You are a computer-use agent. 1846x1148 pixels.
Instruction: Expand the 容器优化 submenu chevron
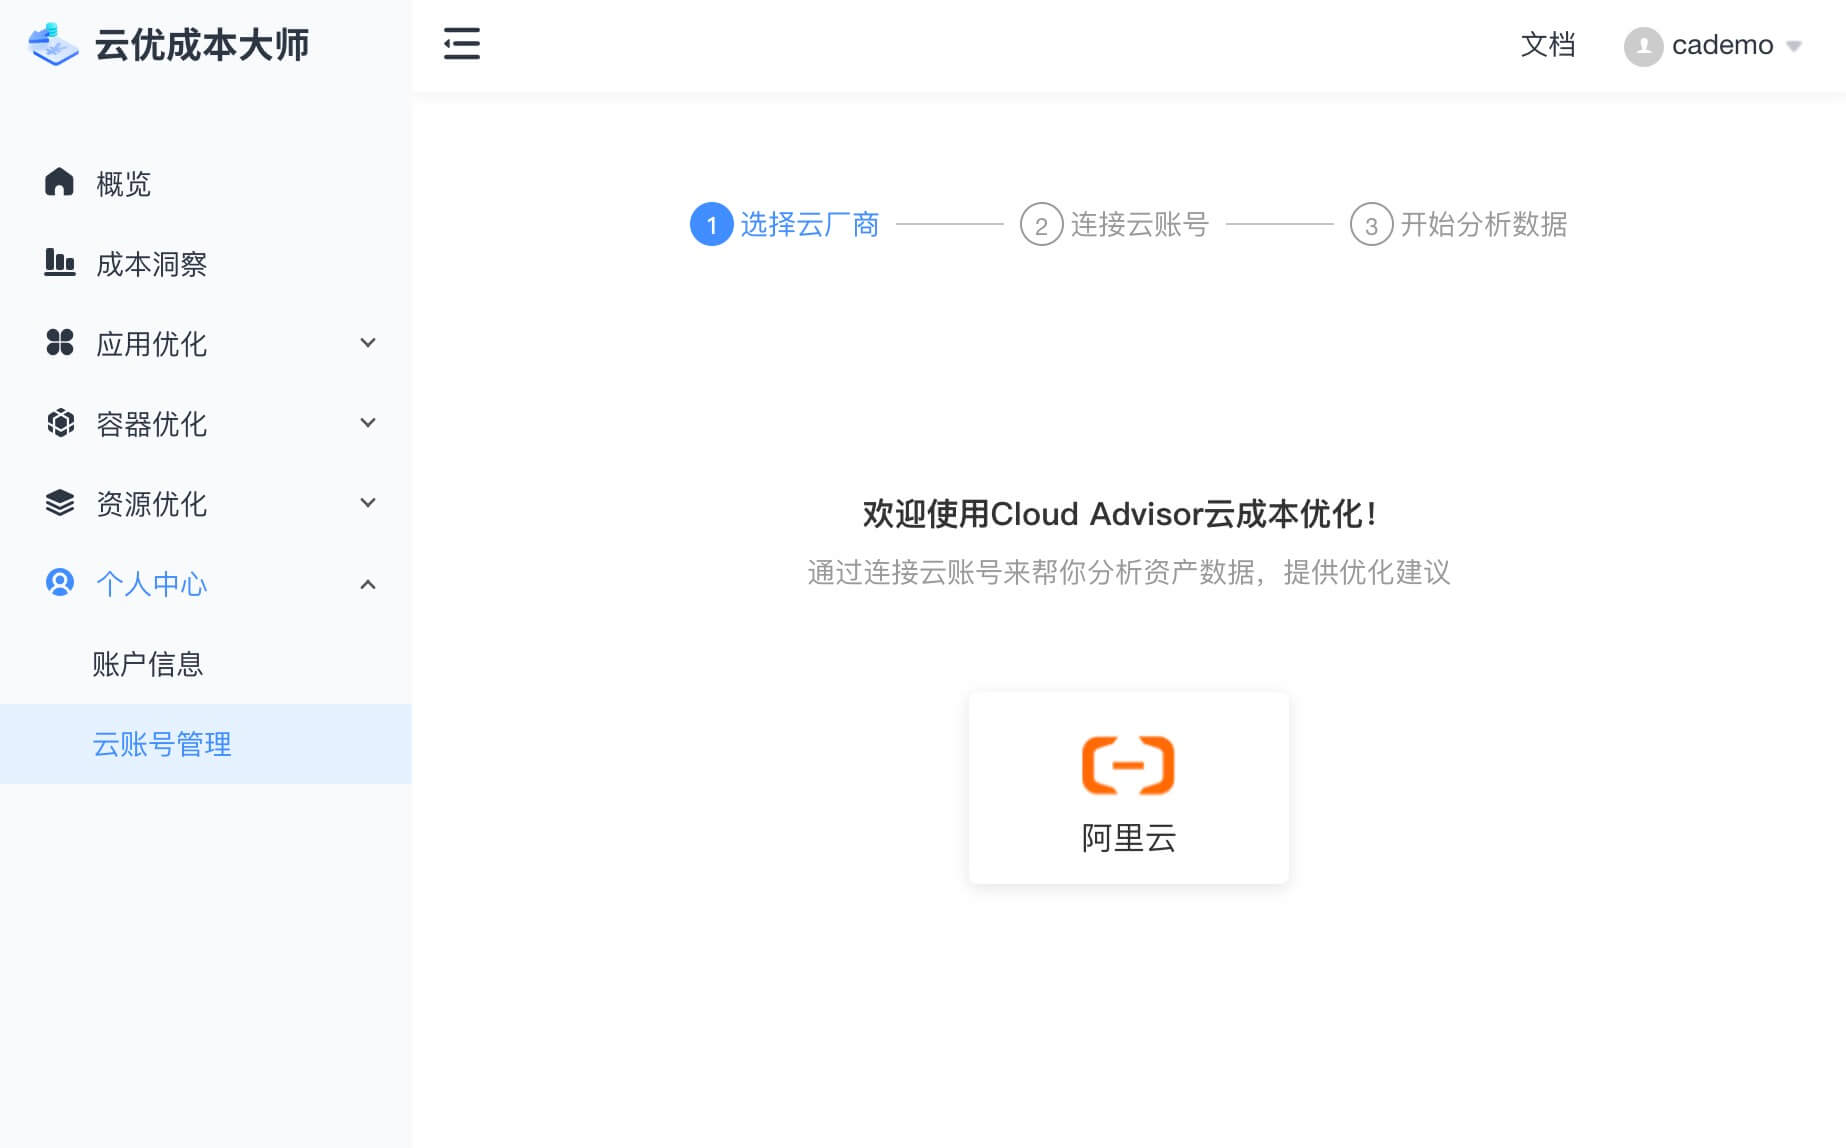pyautogui.click(x=368, y=423)
